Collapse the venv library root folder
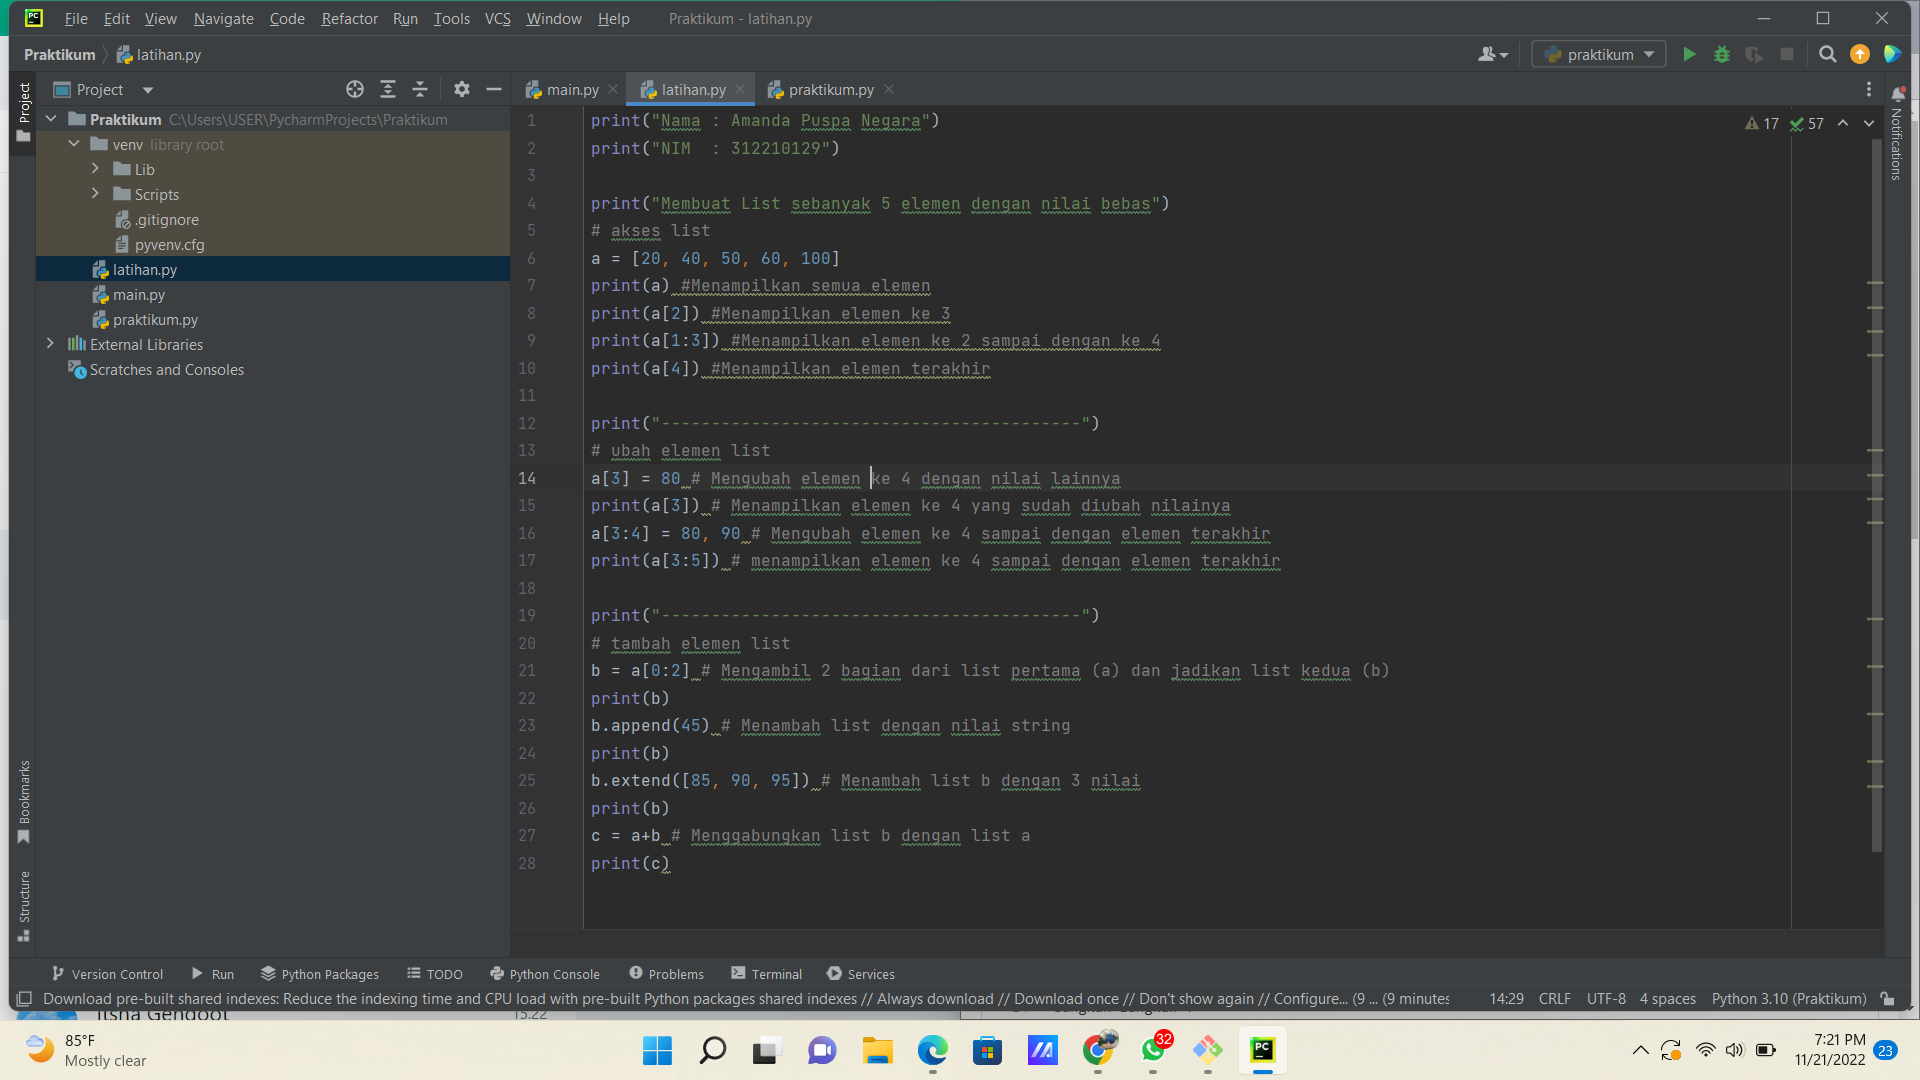This screenshot has width=1920, height=1080. tap(73, 144)
